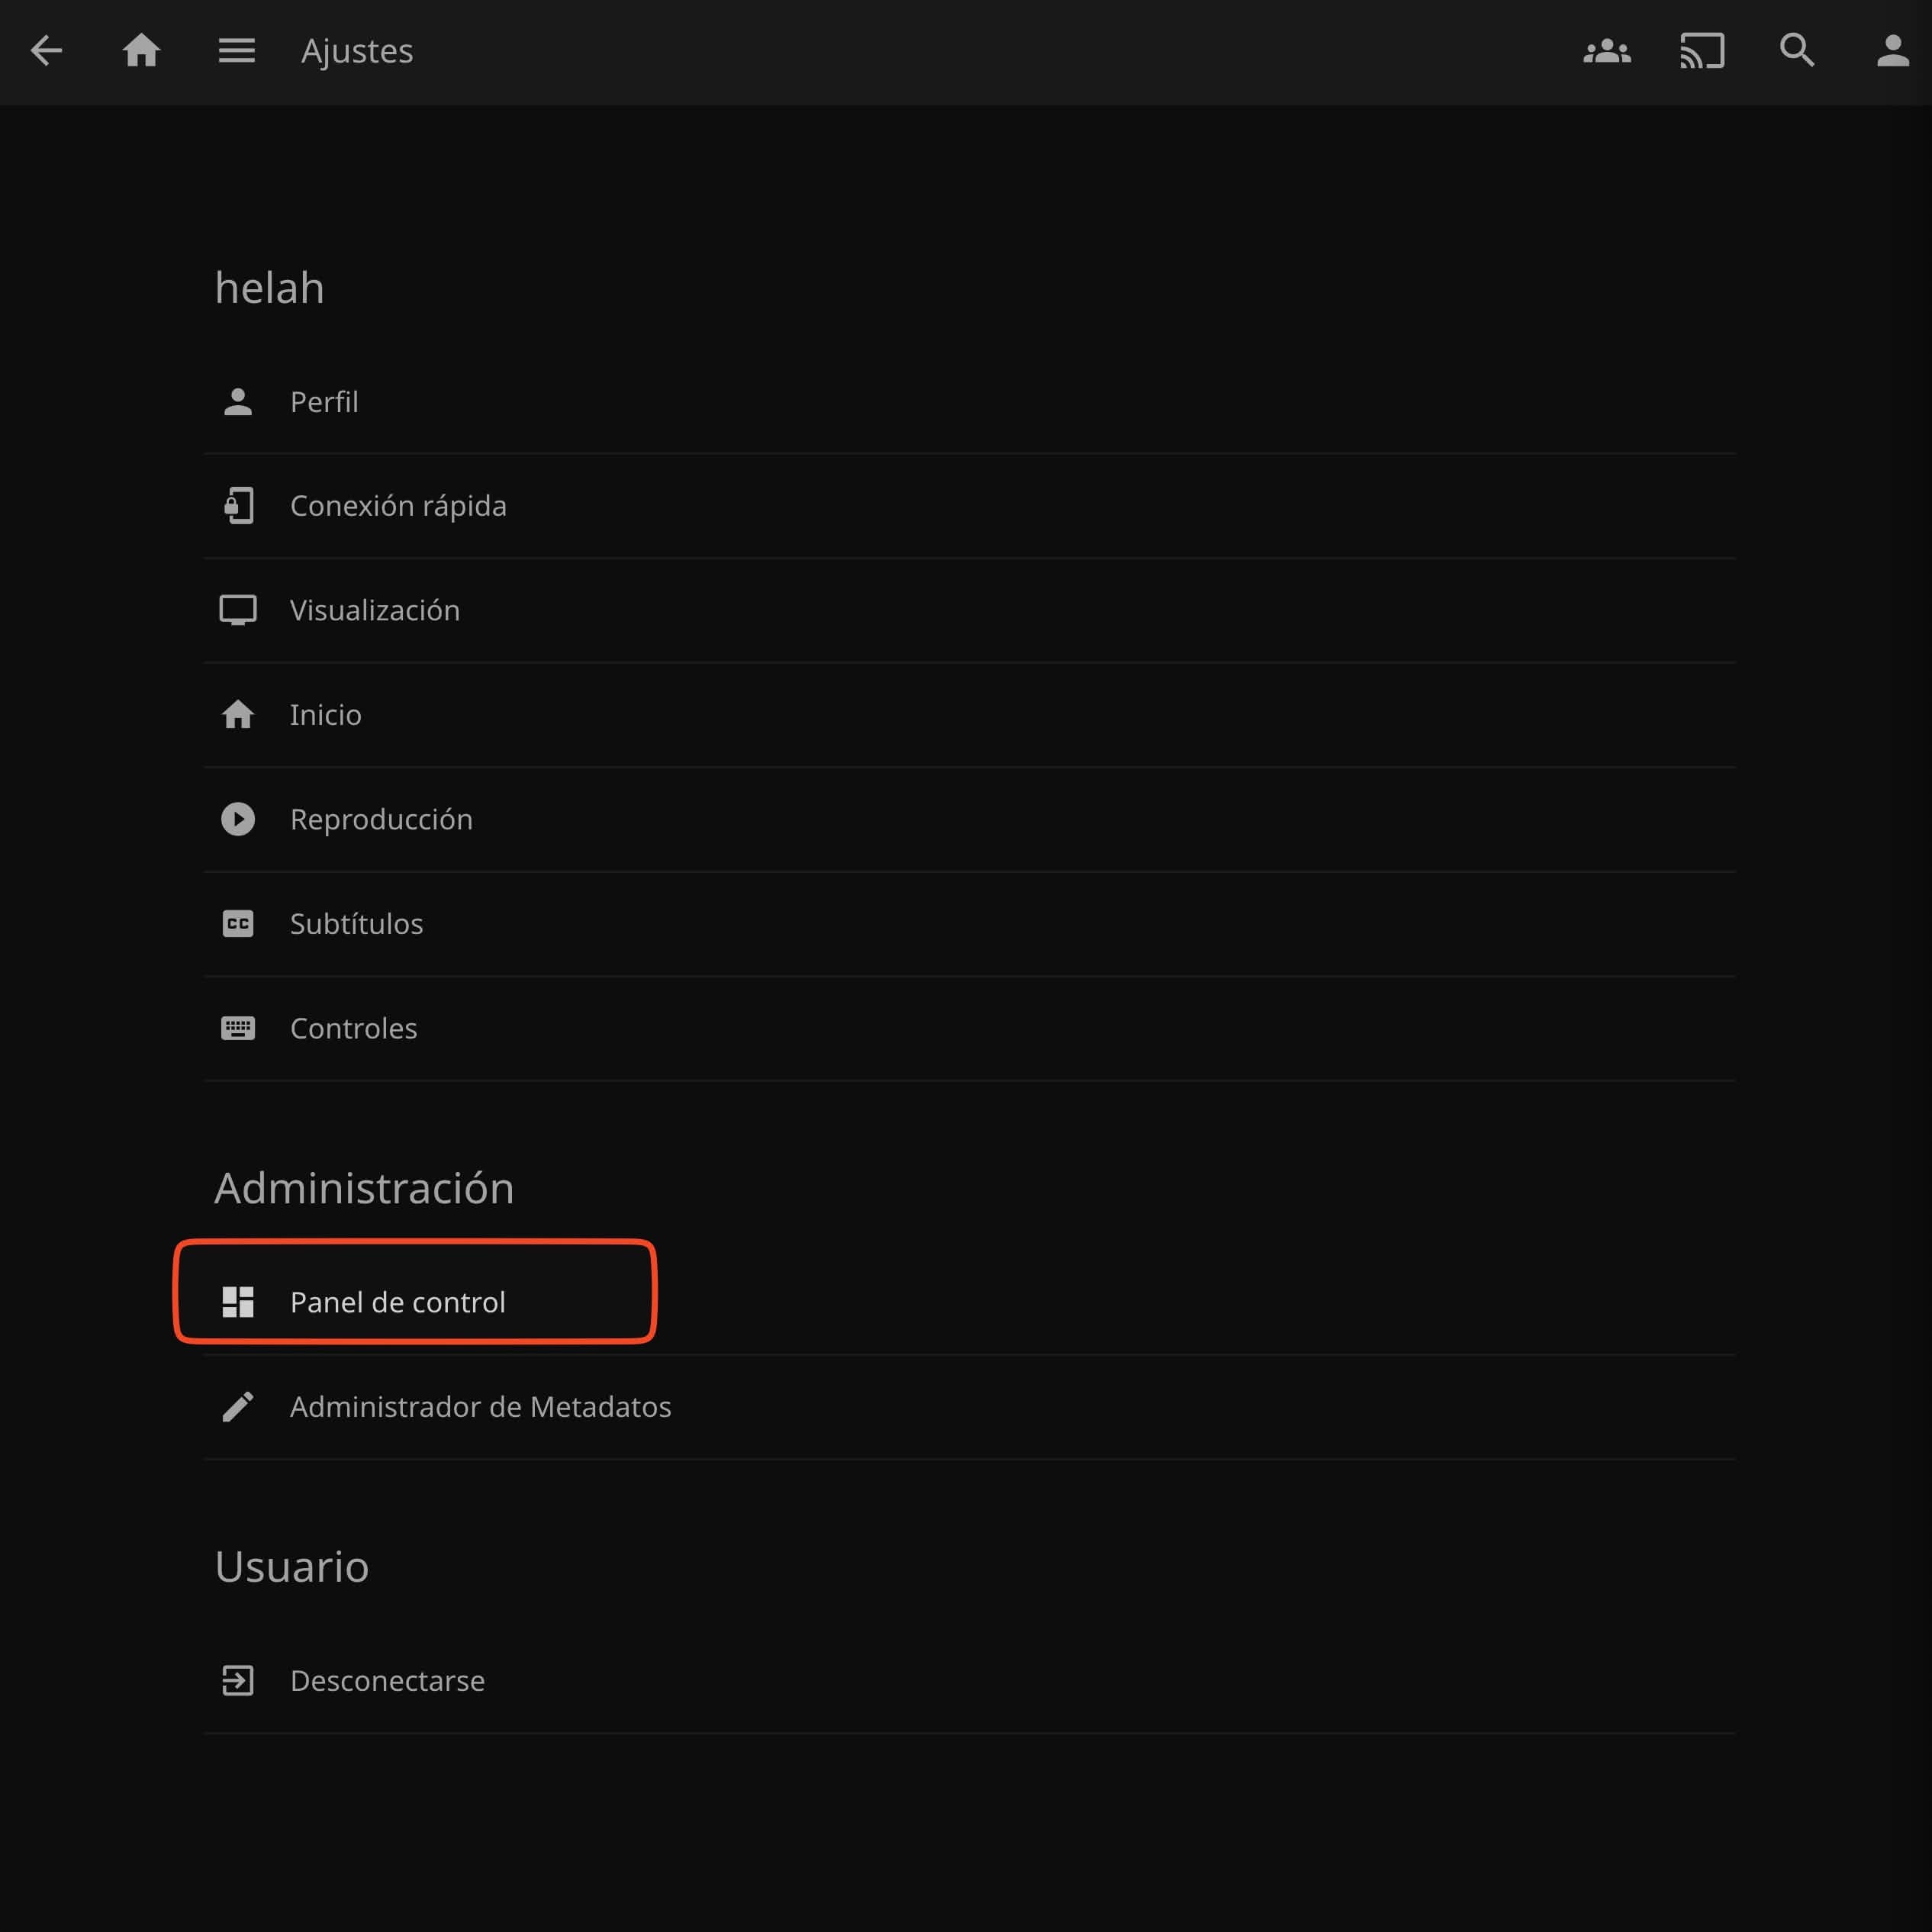Go to Controles settings

[353, 1028]
